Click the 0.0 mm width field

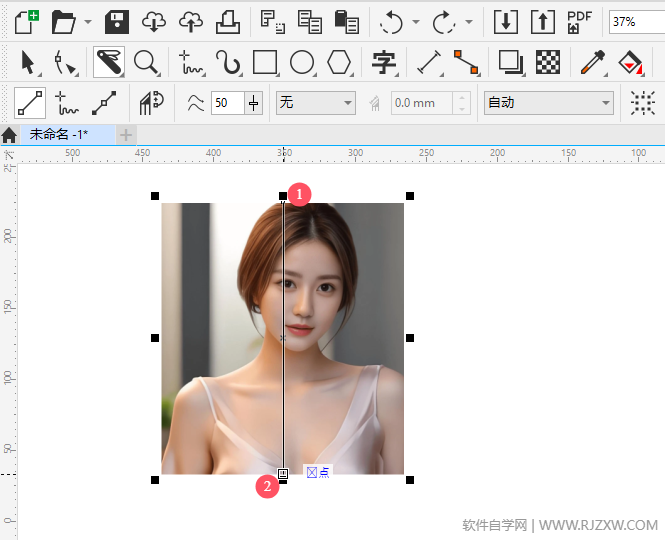tap(422, 103)
